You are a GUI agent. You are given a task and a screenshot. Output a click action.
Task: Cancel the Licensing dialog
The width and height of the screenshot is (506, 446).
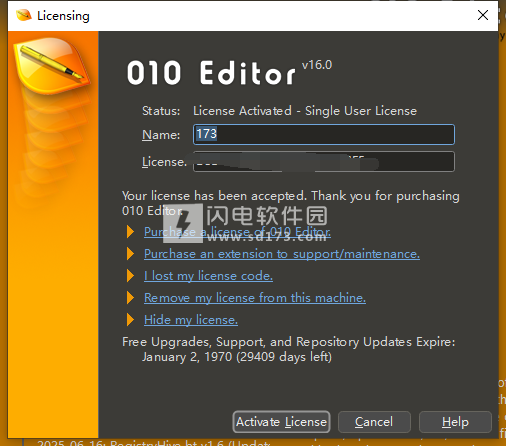(374, 422)
